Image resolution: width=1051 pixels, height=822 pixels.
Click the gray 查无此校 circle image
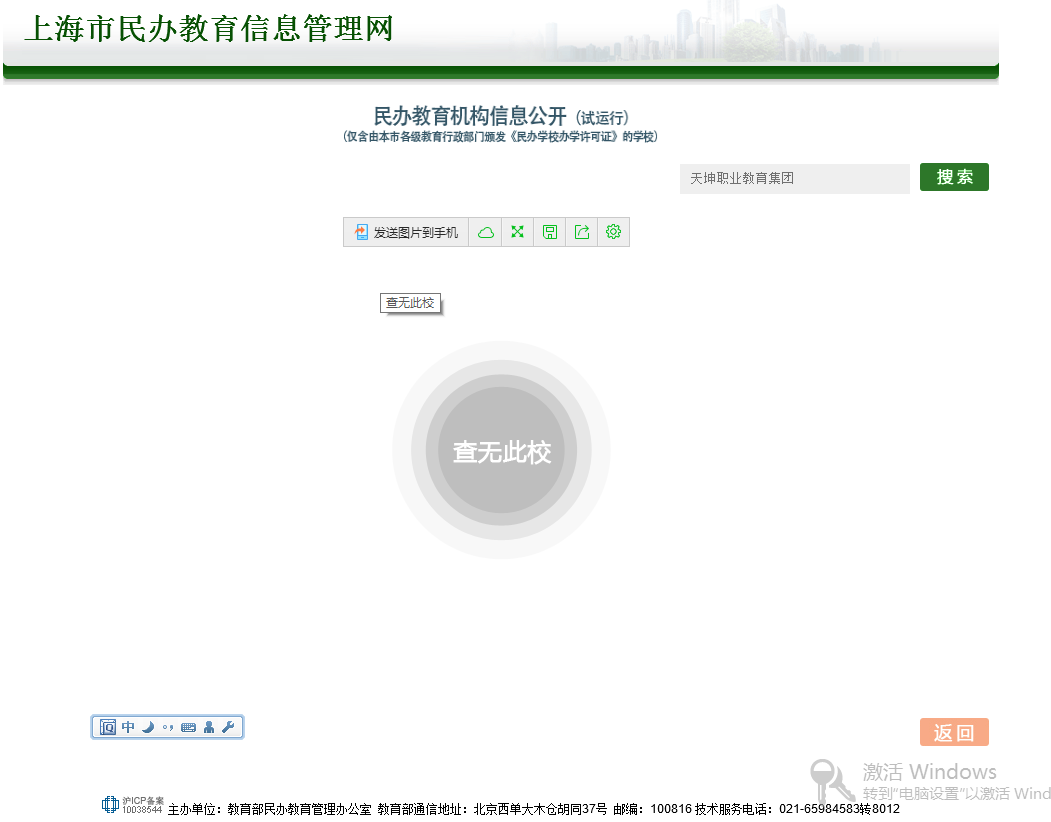tap(501, 451)
